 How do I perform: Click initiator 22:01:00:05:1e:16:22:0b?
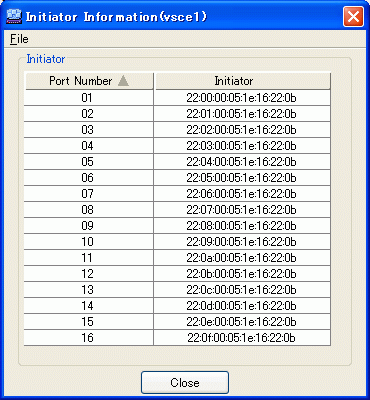pyautogui.click(x=242, y=114)
